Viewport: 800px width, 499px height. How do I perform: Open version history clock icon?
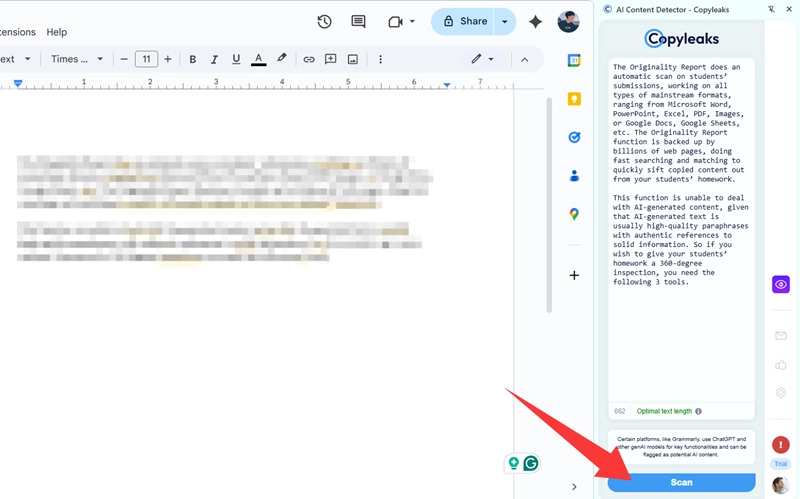(324, 21)
